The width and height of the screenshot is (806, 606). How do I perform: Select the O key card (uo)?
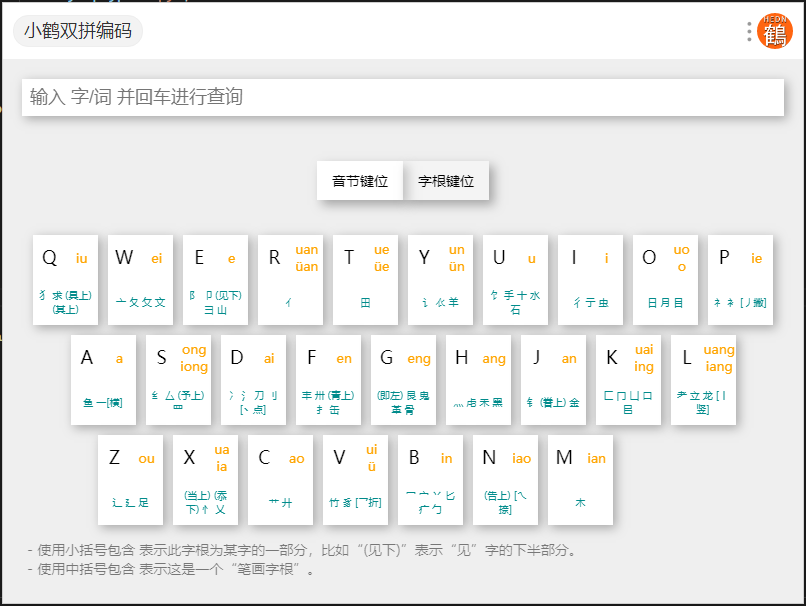pyautogui.click(x=666, y=280)
